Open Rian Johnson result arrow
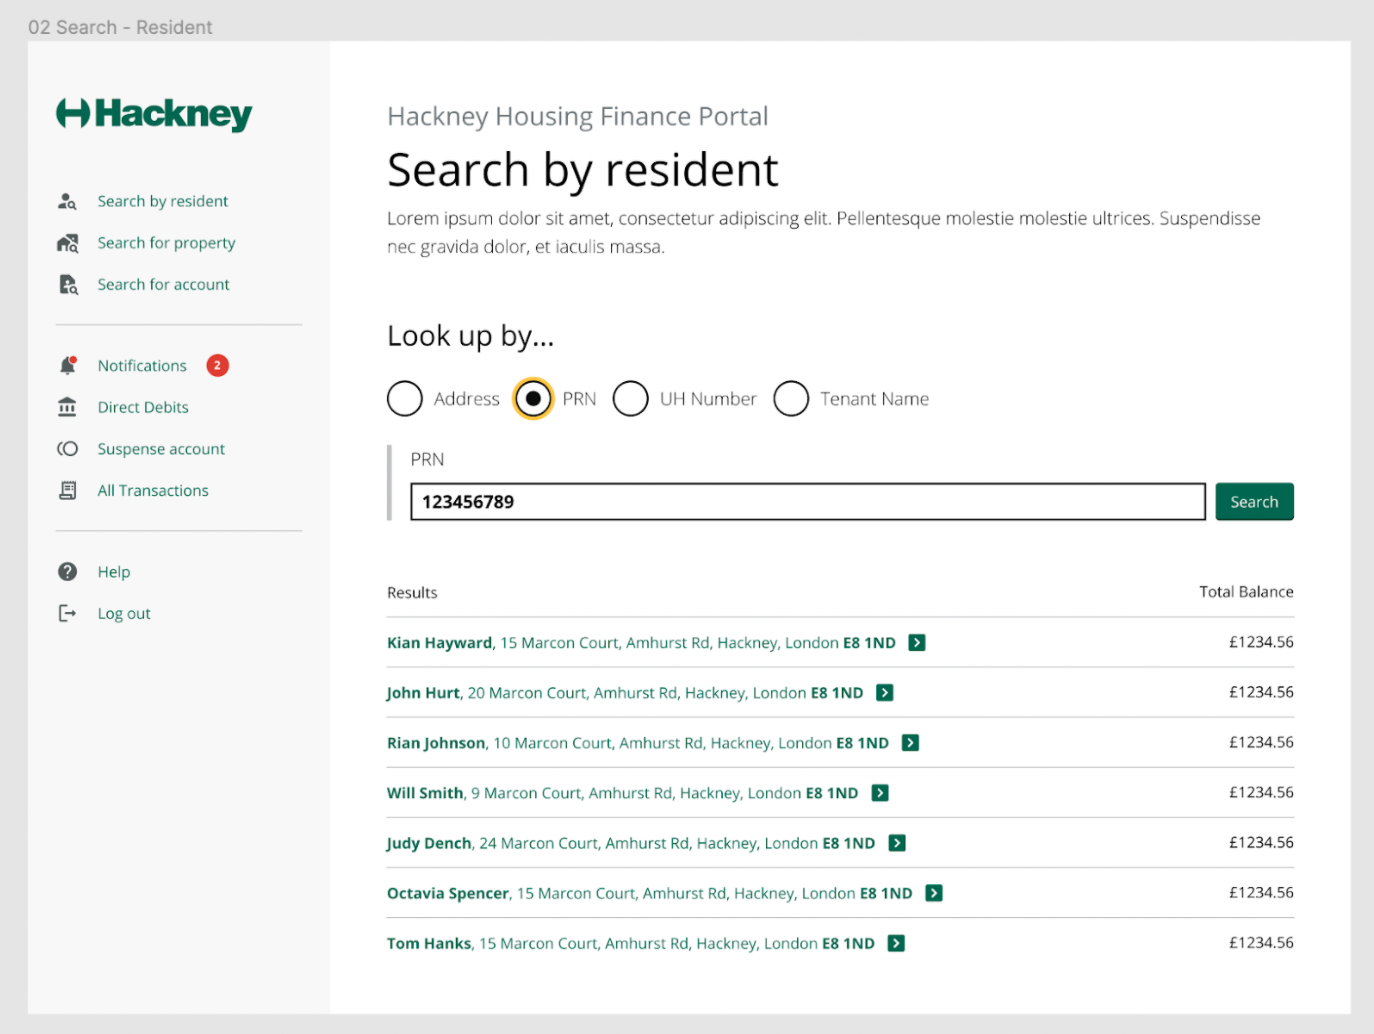The width and height of the screenshot is (1374, 1034). [x=910, y=743]
